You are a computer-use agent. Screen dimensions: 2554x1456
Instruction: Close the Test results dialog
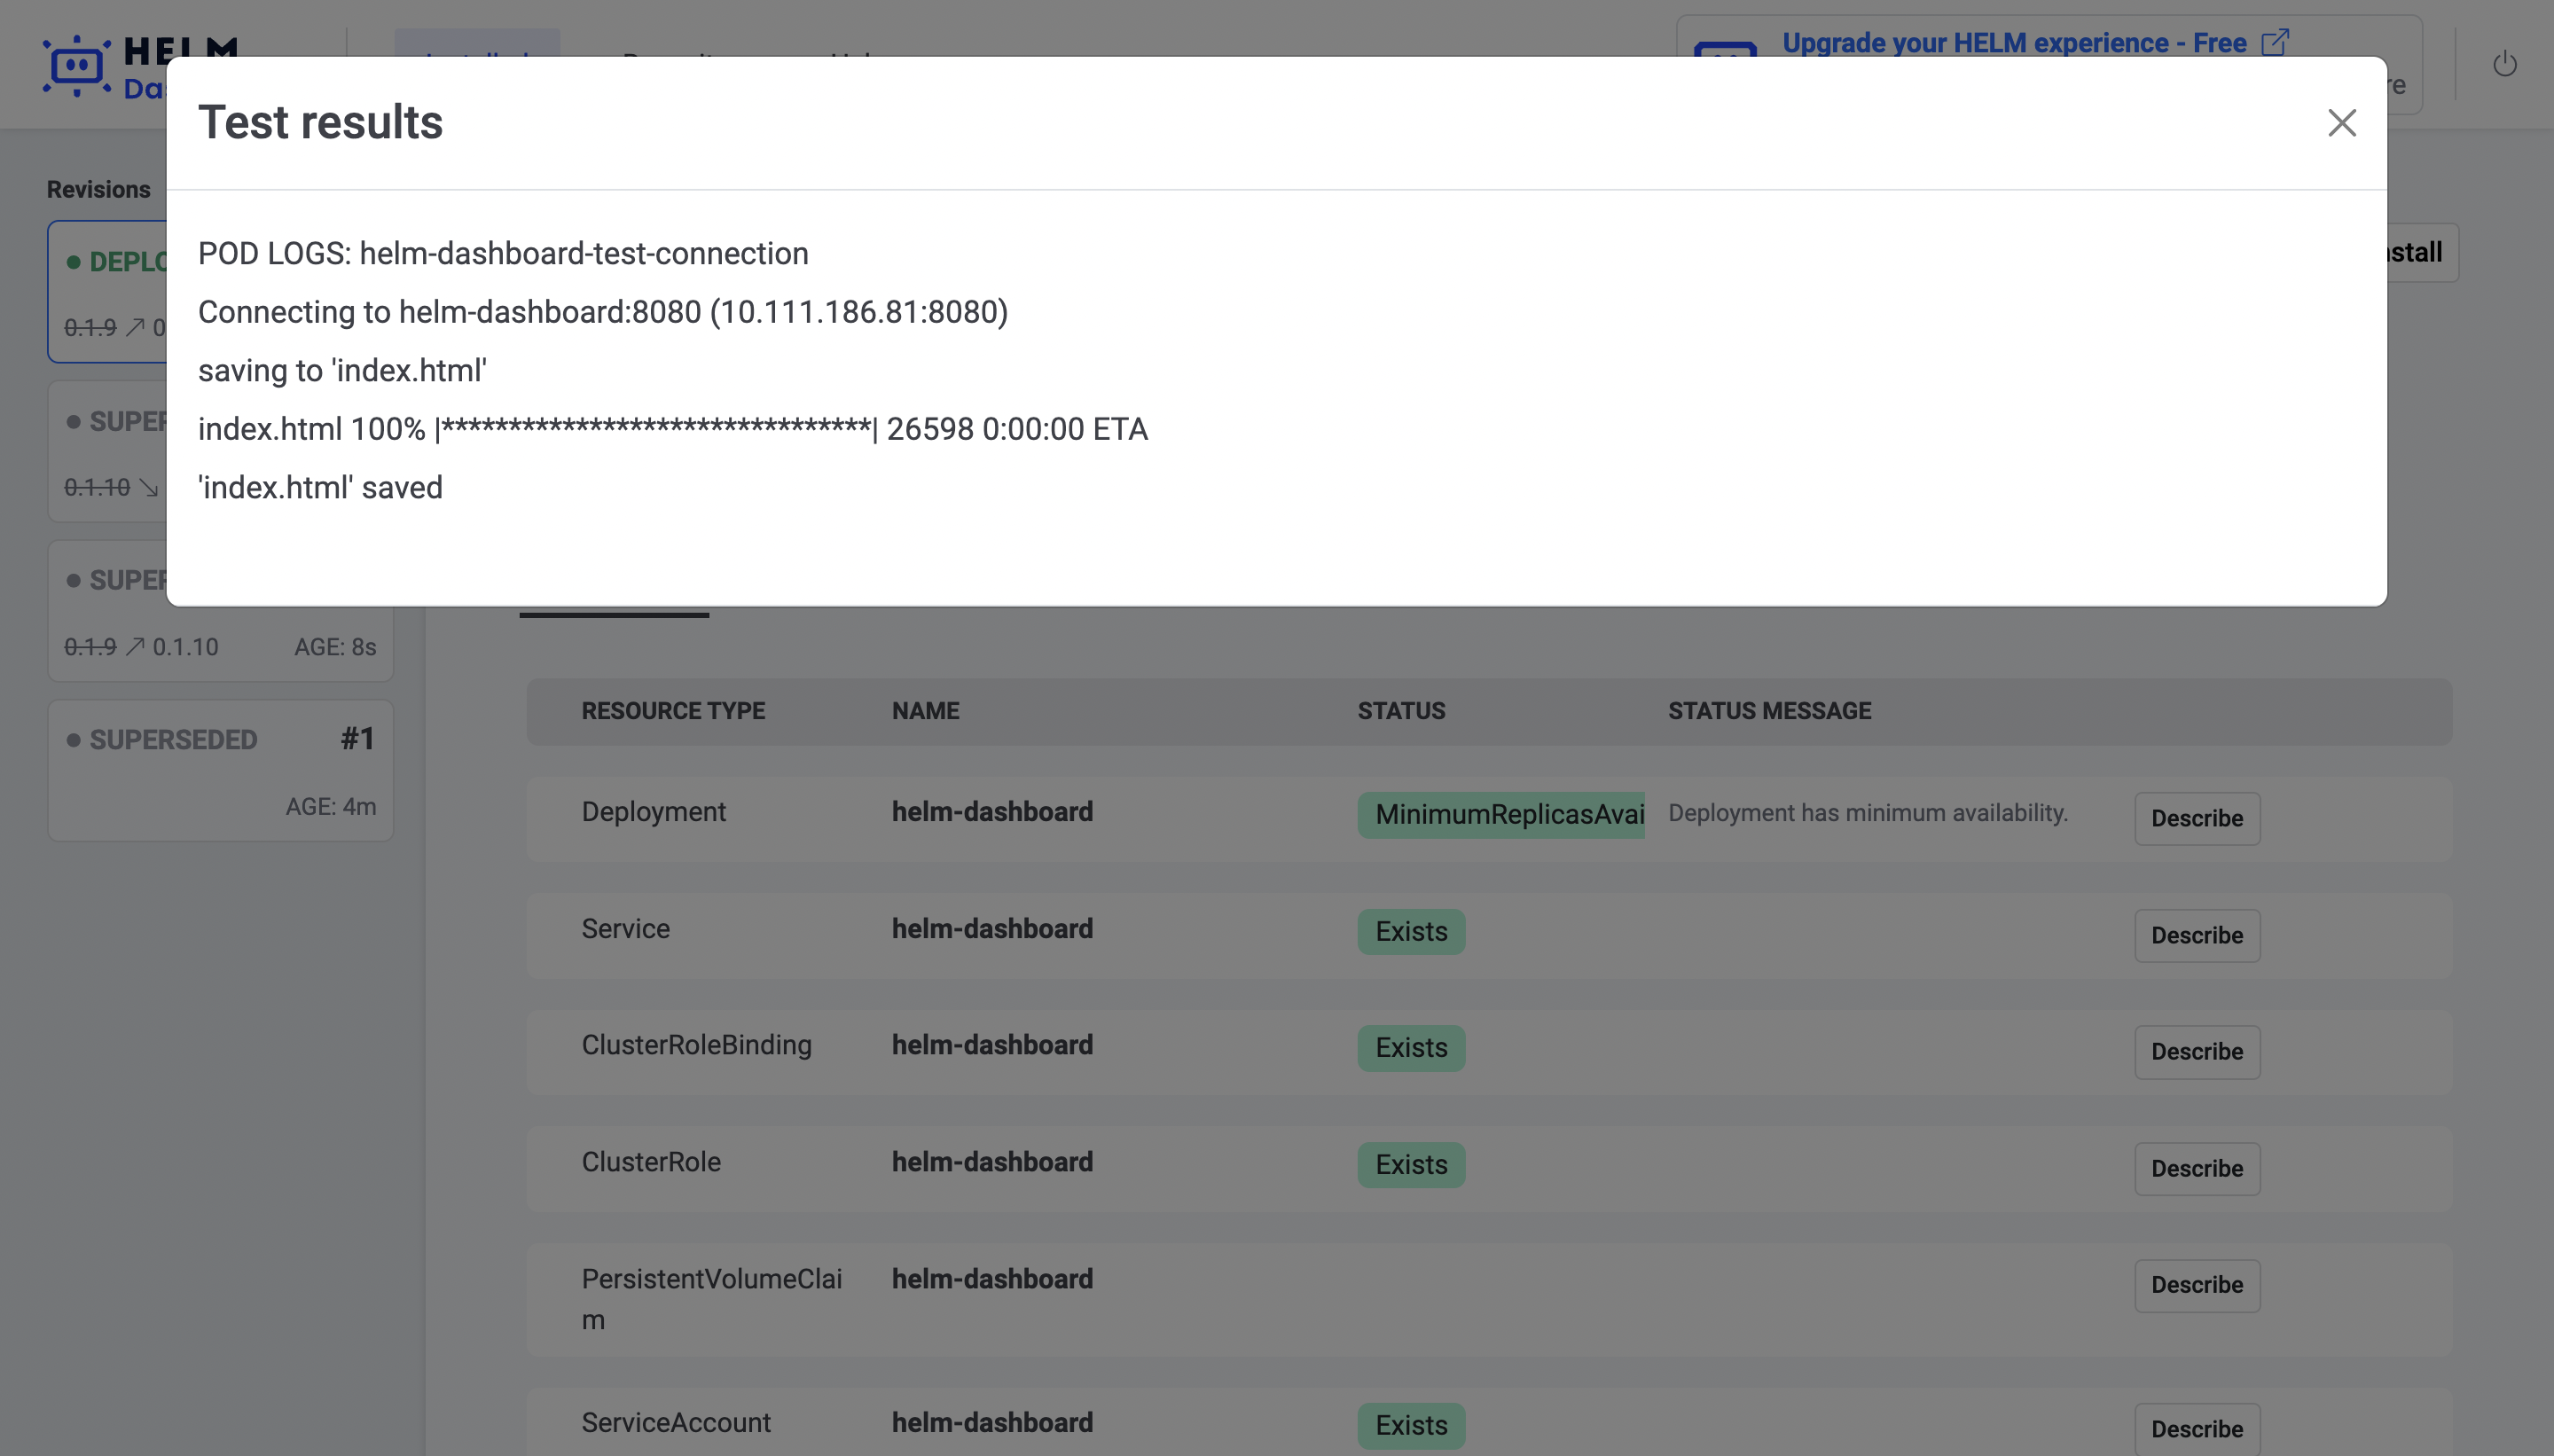(2341, 123)
